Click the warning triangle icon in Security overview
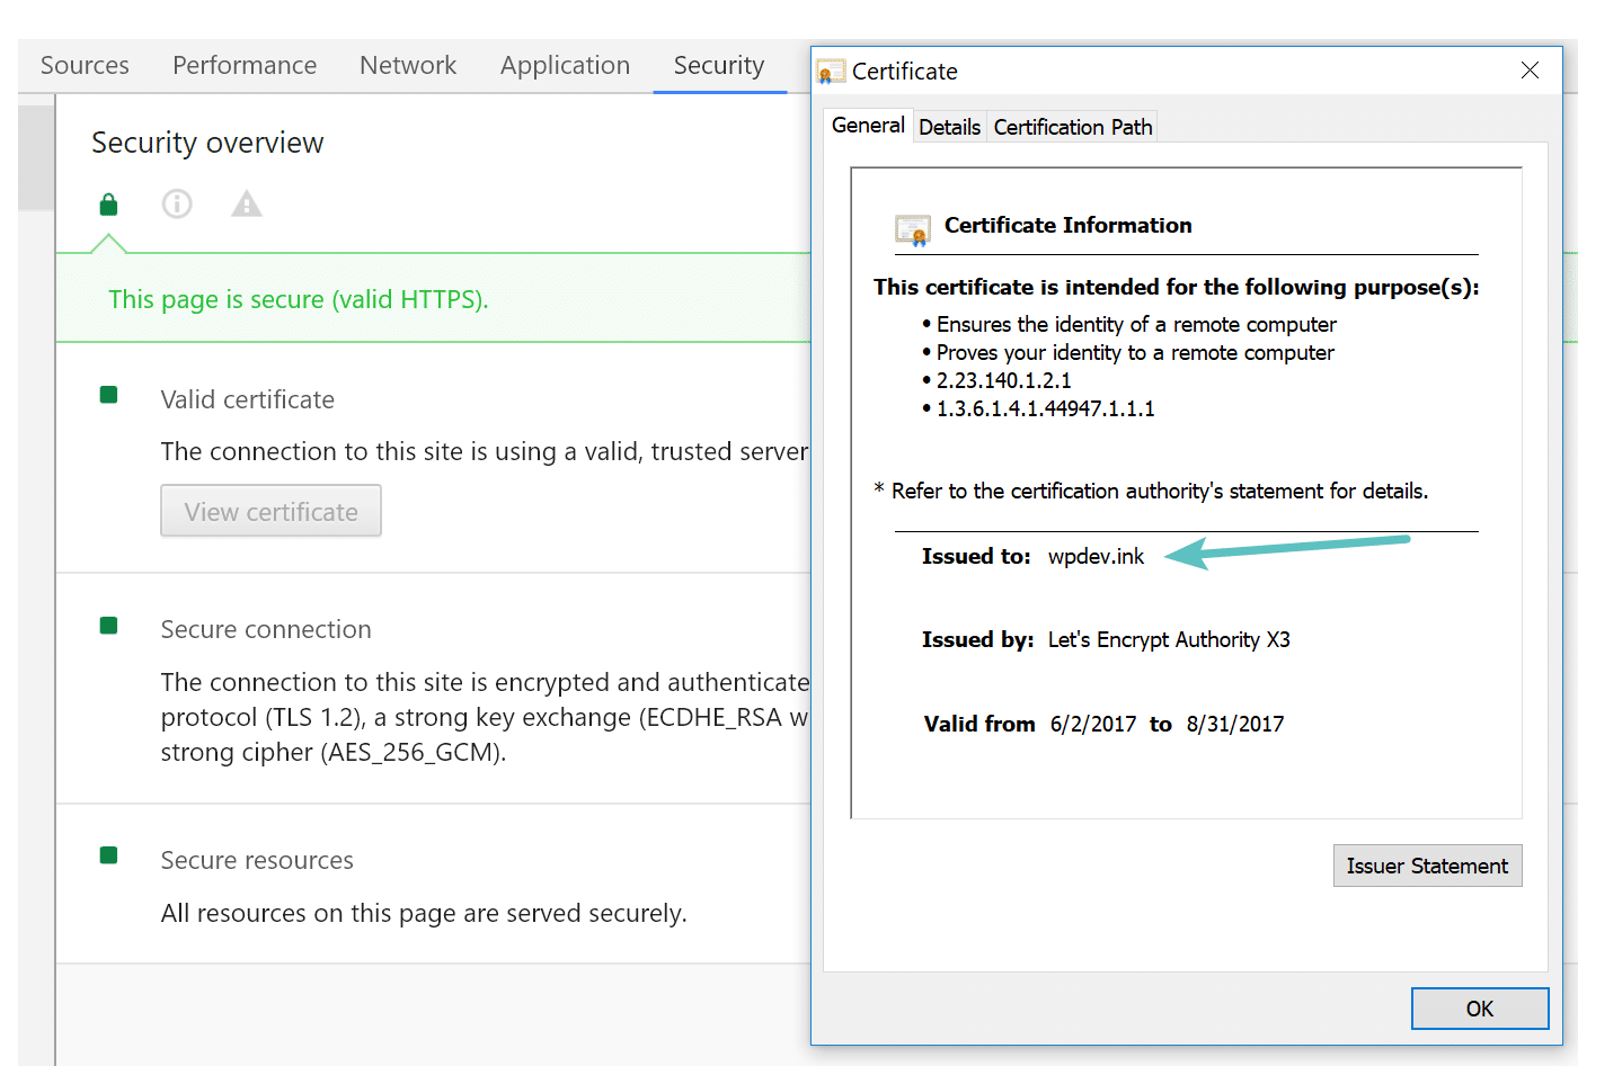Screen dimensions: 1600x1082 (x=246, y=203)
